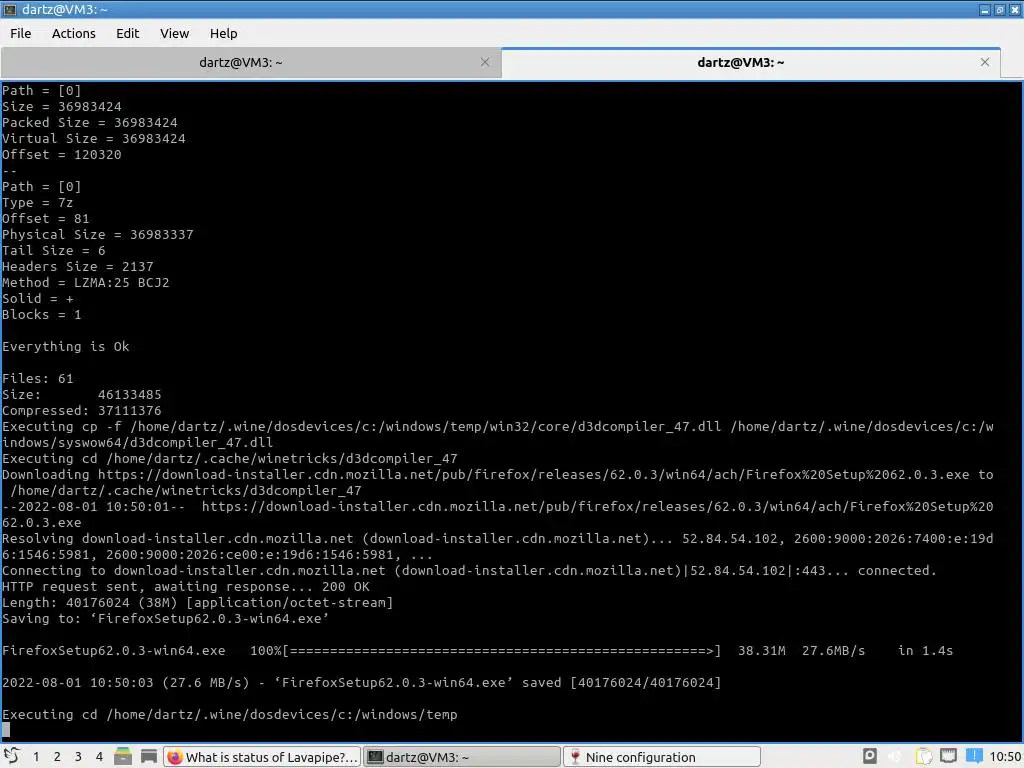This screenshot has width=1024, height=768.
Task: Open the Help menu
Action: click(x=223, y=33)
